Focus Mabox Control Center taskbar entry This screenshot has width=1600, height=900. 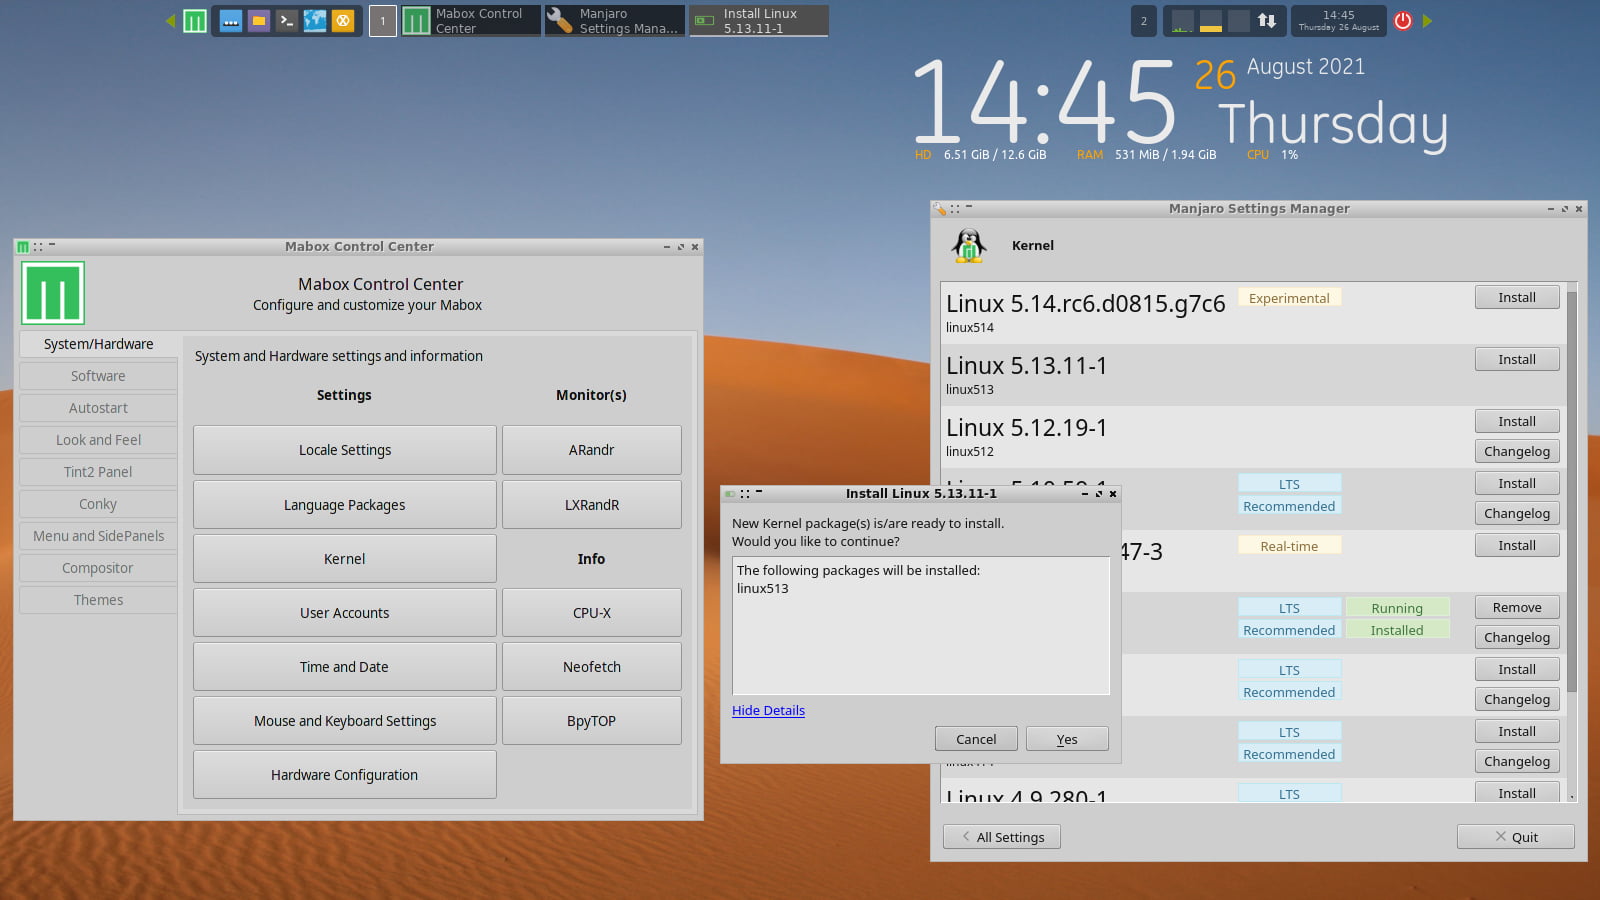[x=470, y=21]
